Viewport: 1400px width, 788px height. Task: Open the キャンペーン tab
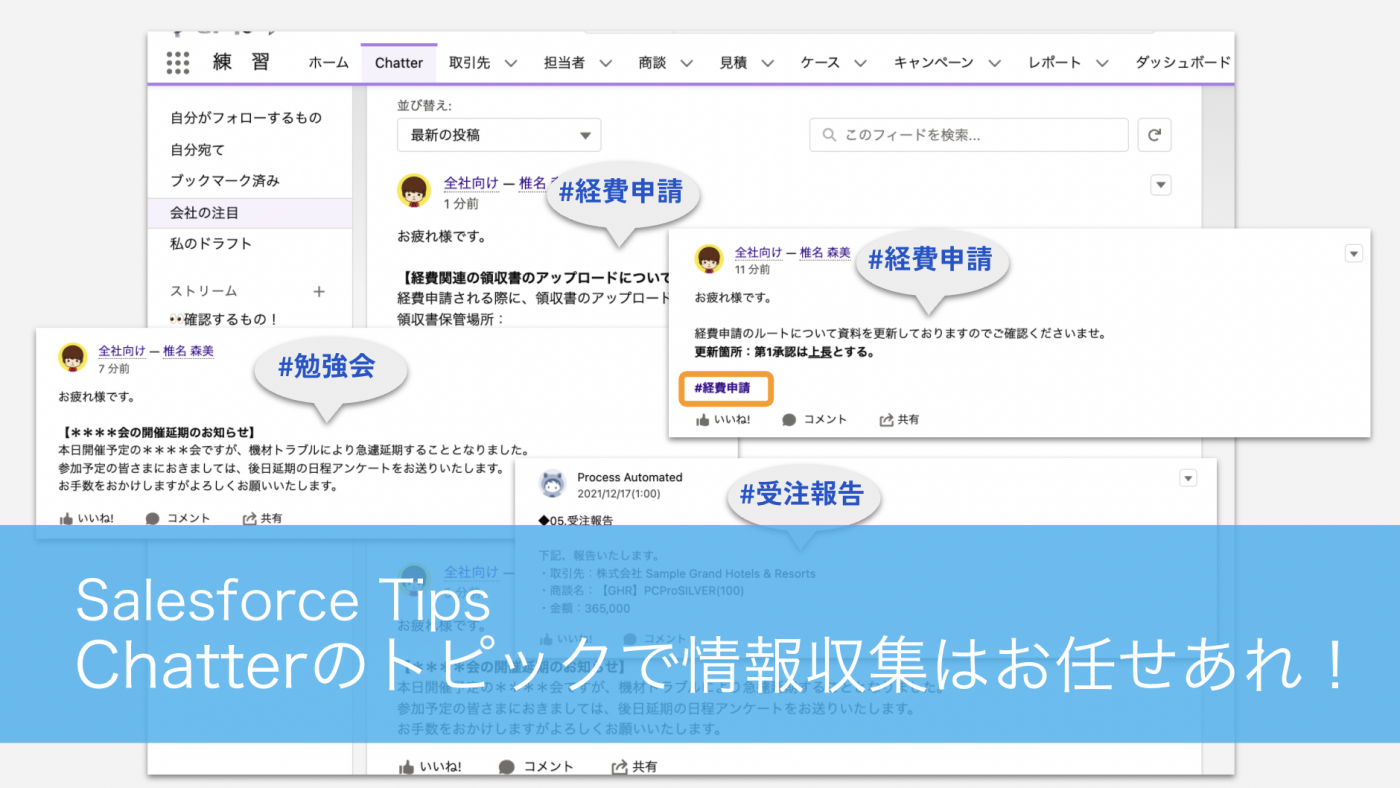point(933,62)
